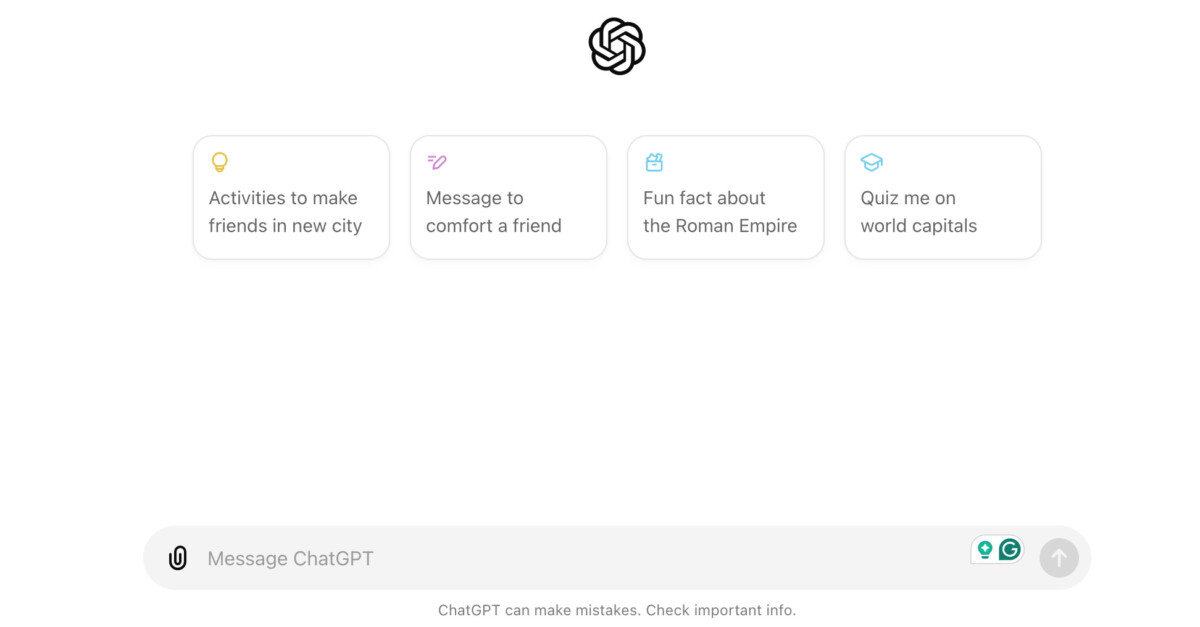Open the "Fun fact about the Roman Empire" prompt
Screen dimensions: 1200x627
click(x=725, y=197)
